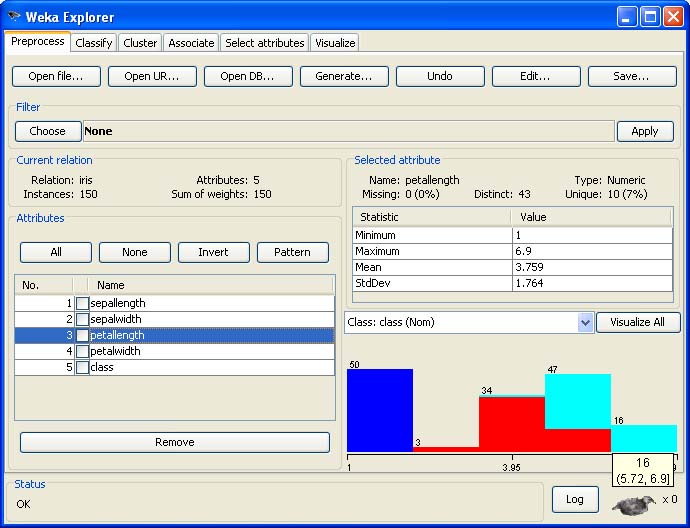Click the StdDev value 1.764 cell
Image resolution: width=690 pixels, height=528 pixels.
592,283
